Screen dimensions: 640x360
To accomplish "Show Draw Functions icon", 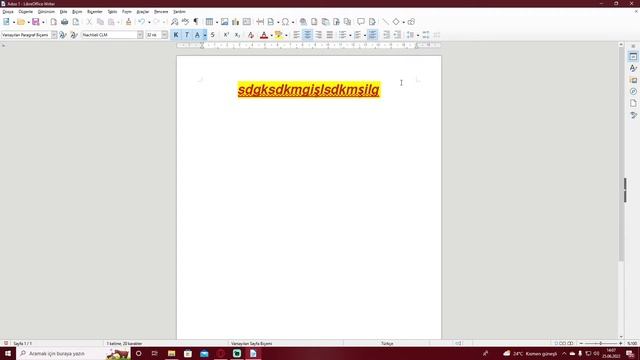I will 411,22.
